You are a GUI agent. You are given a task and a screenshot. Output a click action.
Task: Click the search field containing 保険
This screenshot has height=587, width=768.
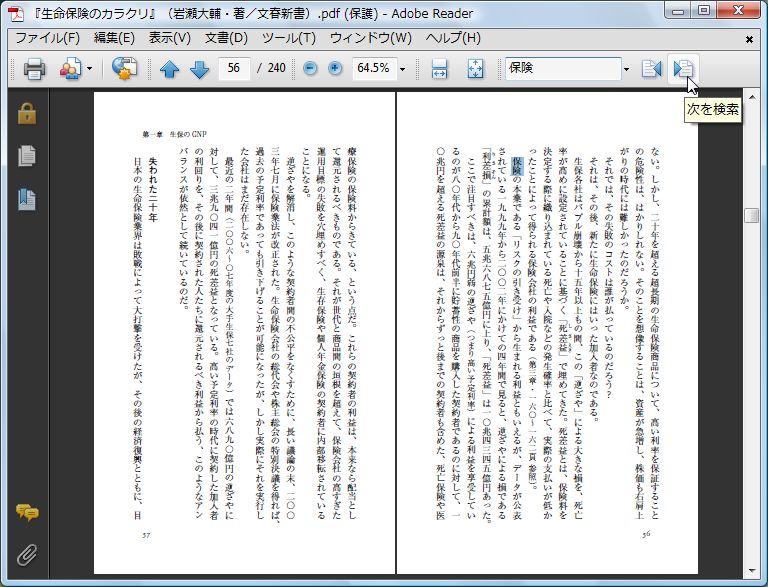[563, 68]
